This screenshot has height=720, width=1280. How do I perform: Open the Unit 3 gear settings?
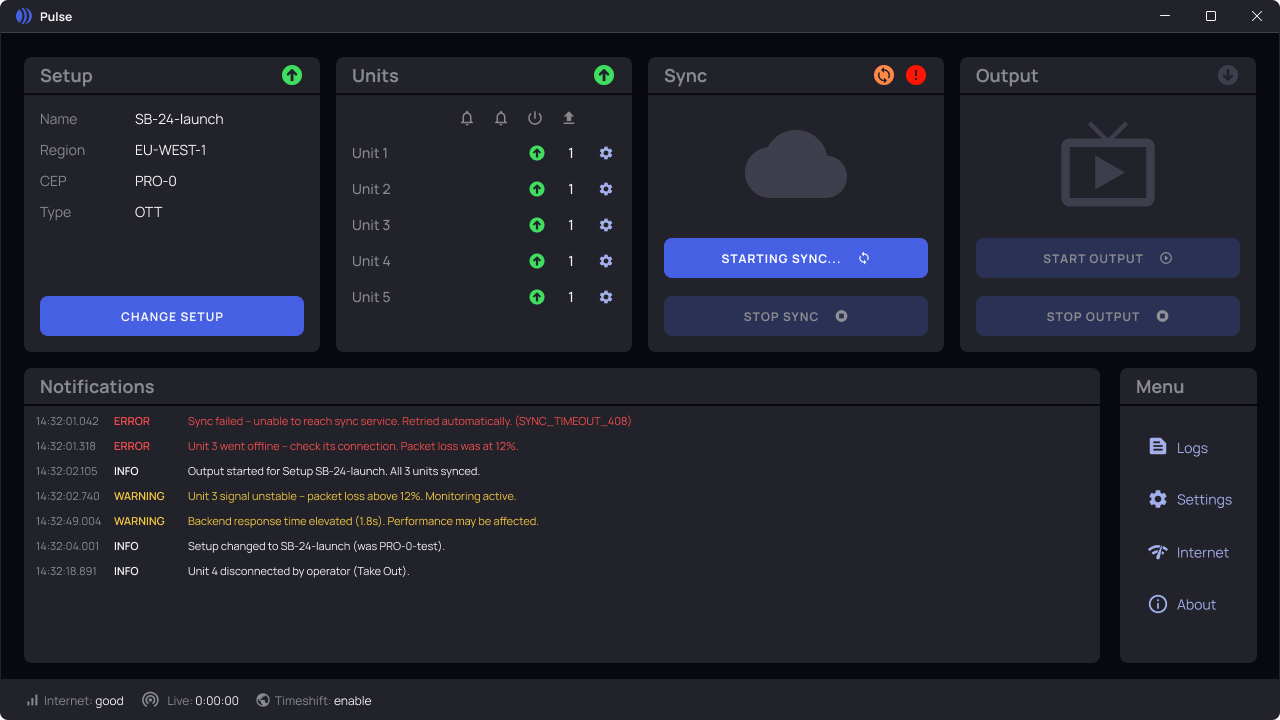pos(606,225)
